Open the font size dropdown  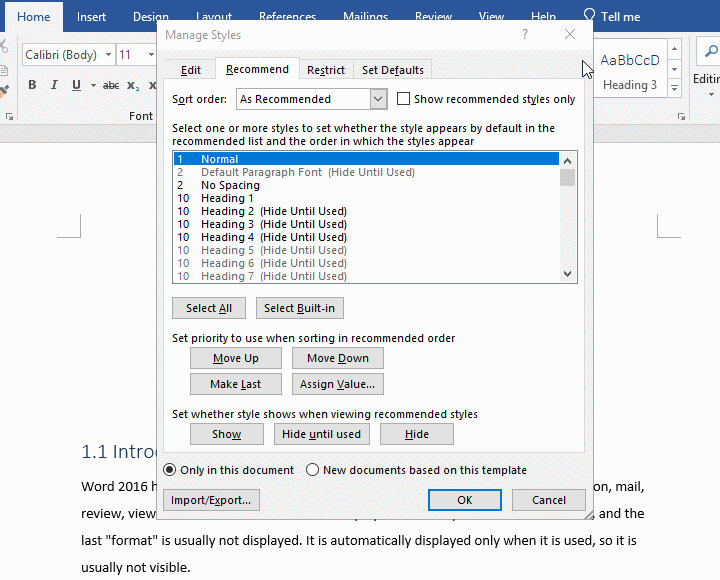(151, 55)
